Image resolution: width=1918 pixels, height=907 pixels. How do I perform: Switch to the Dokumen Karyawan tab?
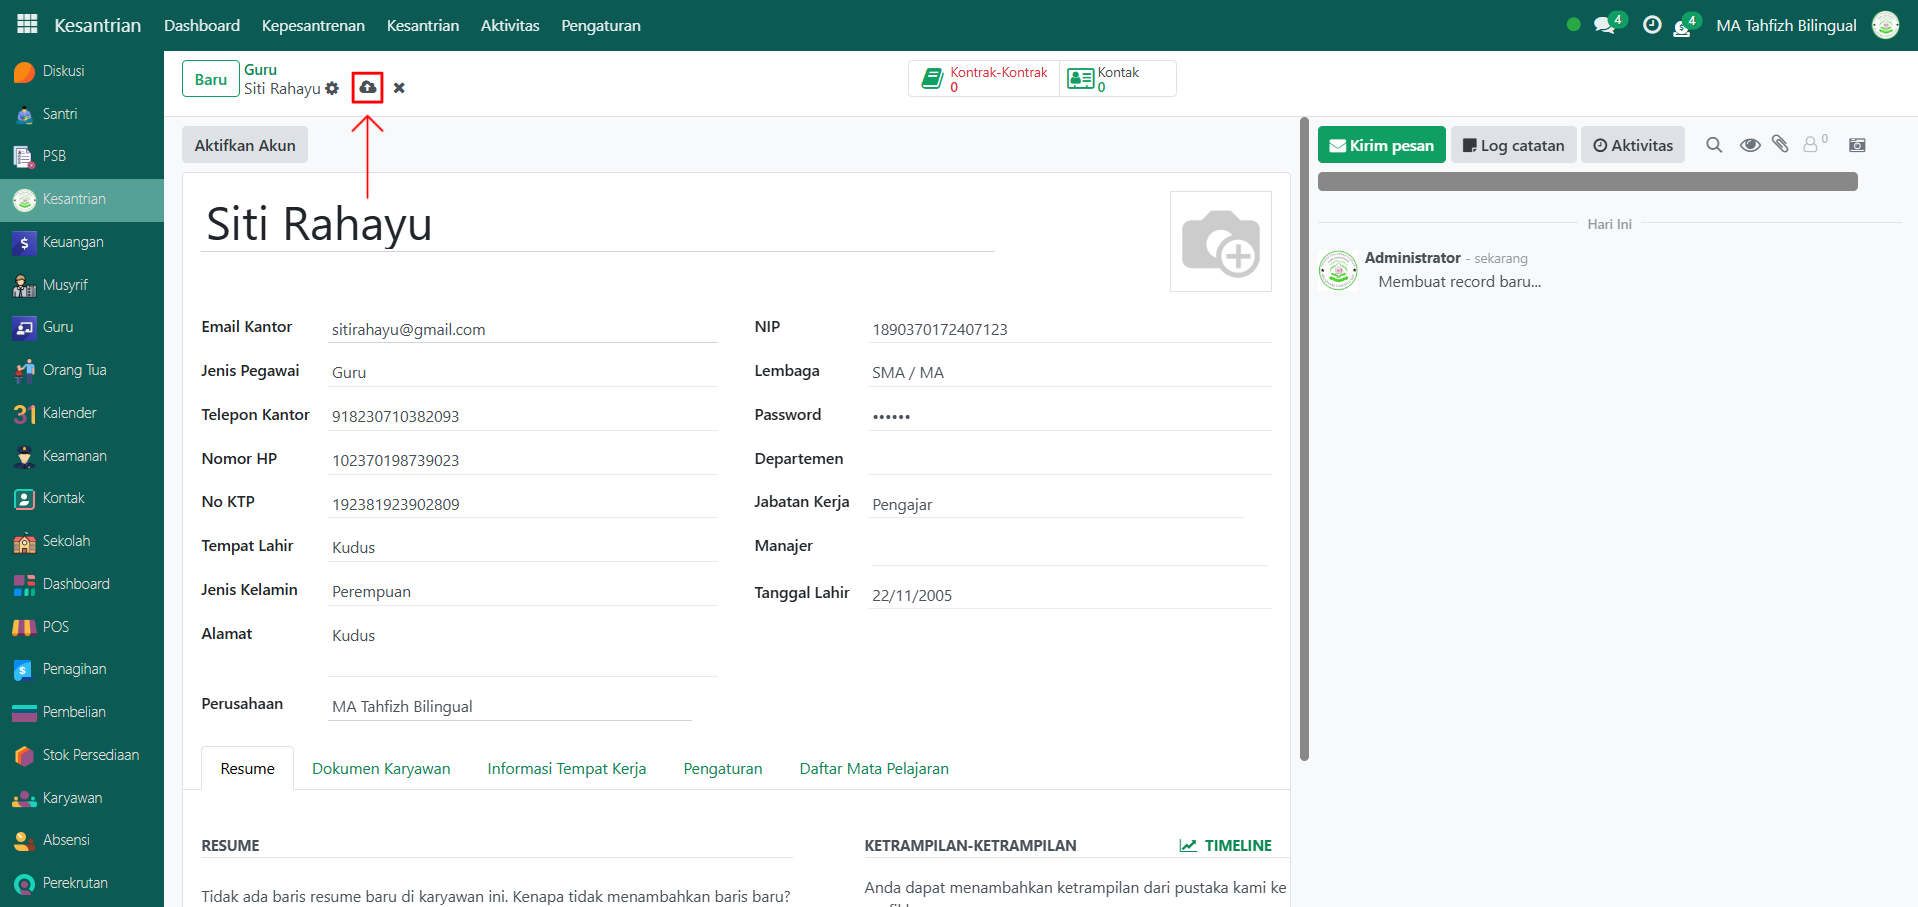381,769
